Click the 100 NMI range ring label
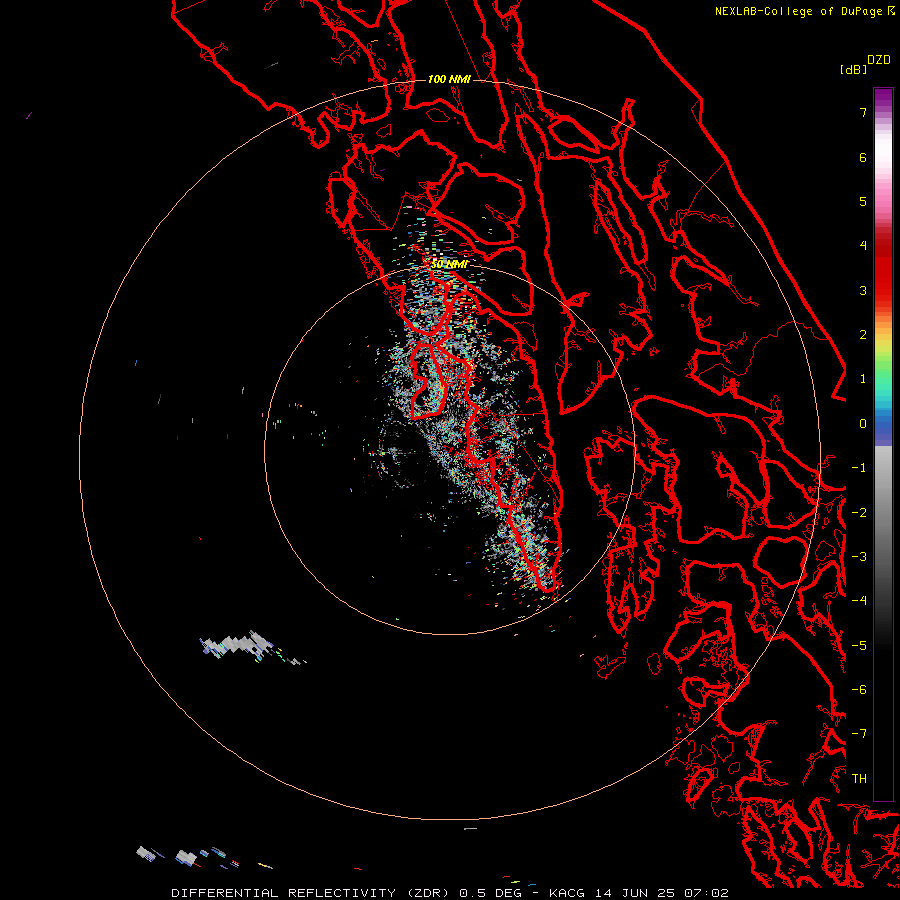This screenshot has width=900, height=900. [449, 79]
